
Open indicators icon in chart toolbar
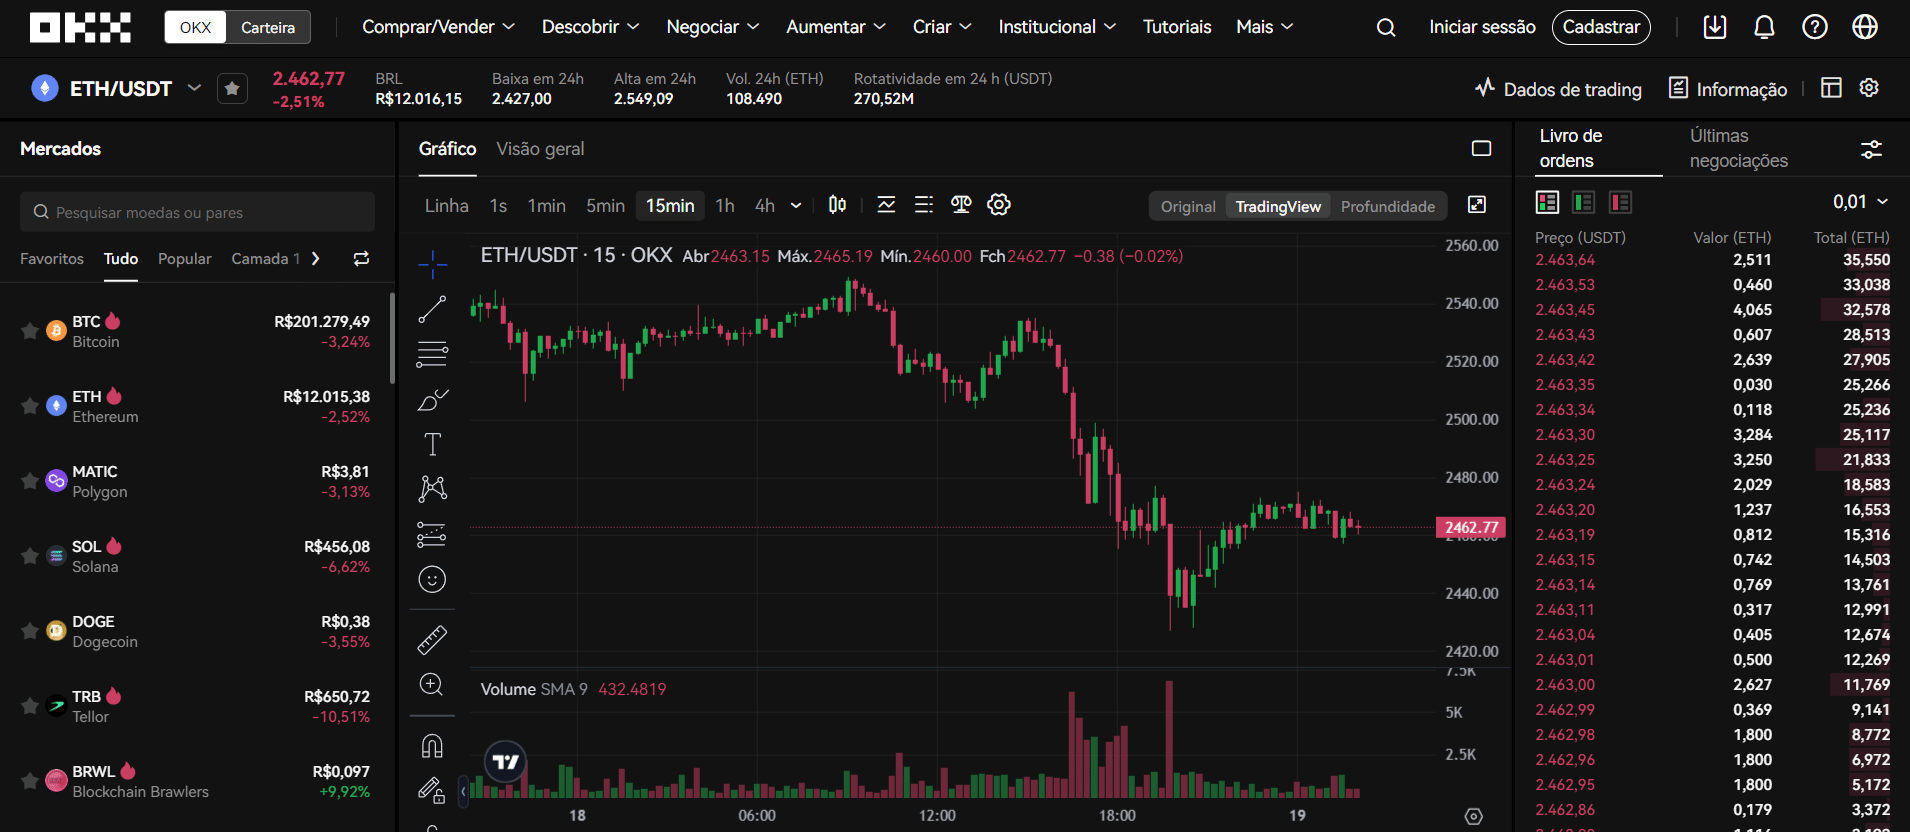click(x=886, y=205)
